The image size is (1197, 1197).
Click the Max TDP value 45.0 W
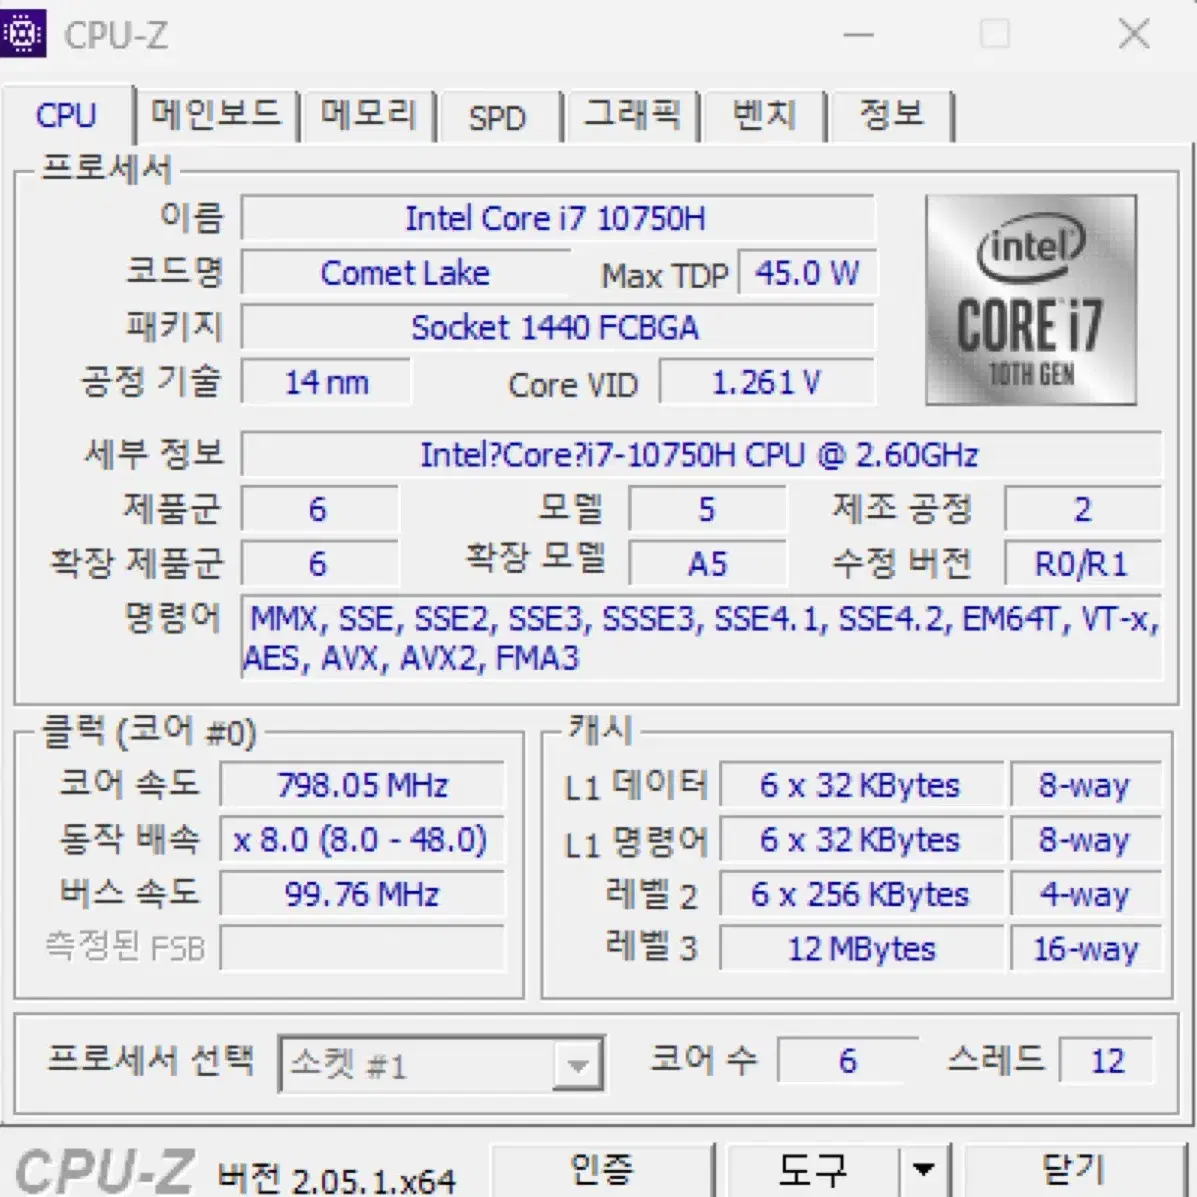(x=807, y=273)
